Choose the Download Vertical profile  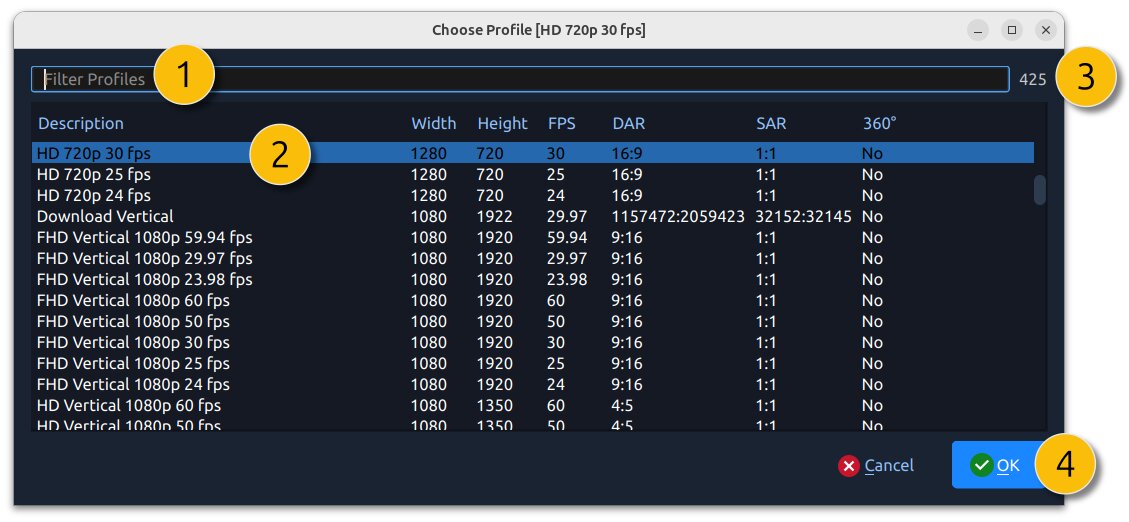(105, 216)
